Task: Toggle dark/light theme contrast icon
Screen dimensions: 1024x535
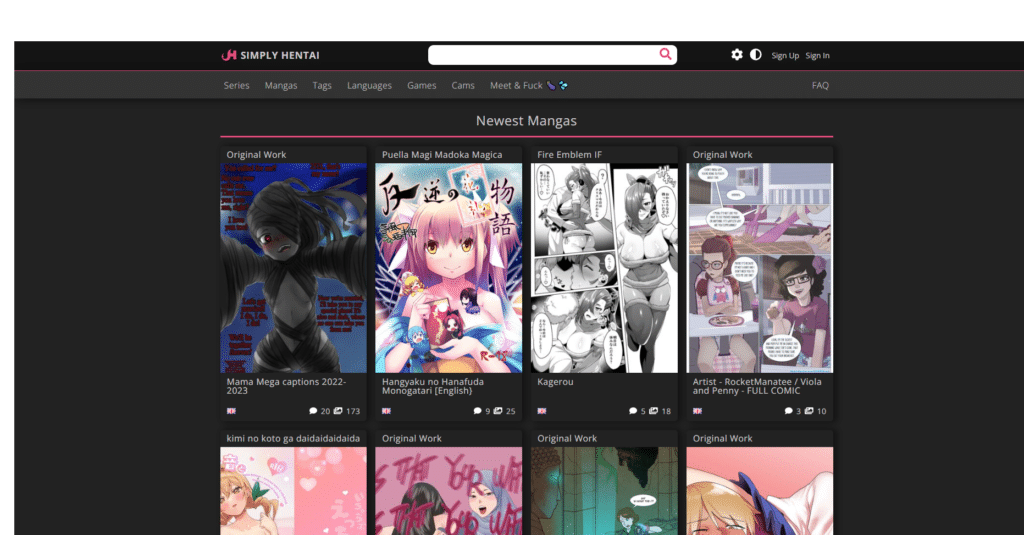Action: click(x=756, y=55)
